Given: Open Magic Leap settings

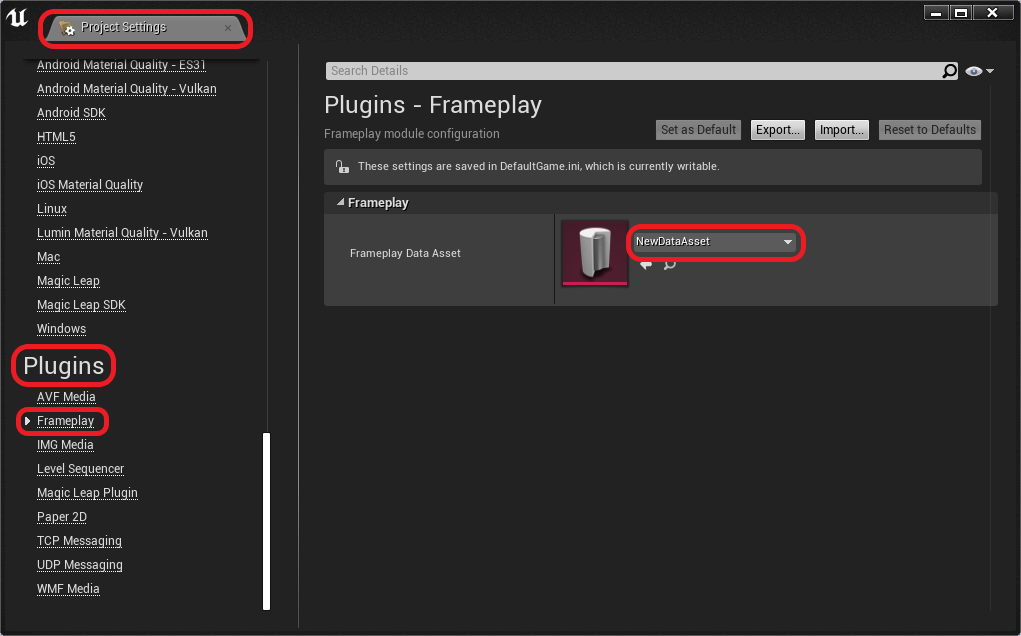Looking at the screenshot, I should coord(68,281).
